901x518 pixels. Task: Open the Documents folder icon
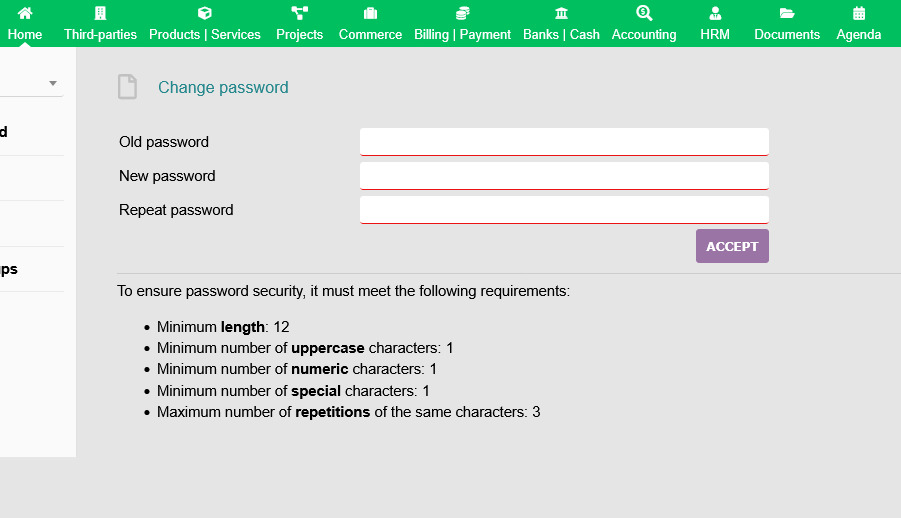coord(787,13)
